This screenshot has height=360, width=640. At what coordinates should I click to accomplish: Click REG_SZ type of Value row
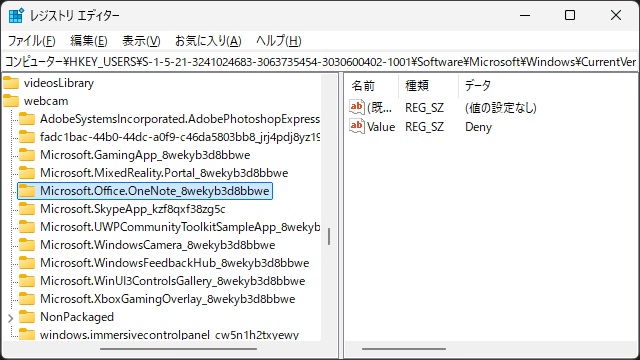pyautogui.click(x=424, y=127)
